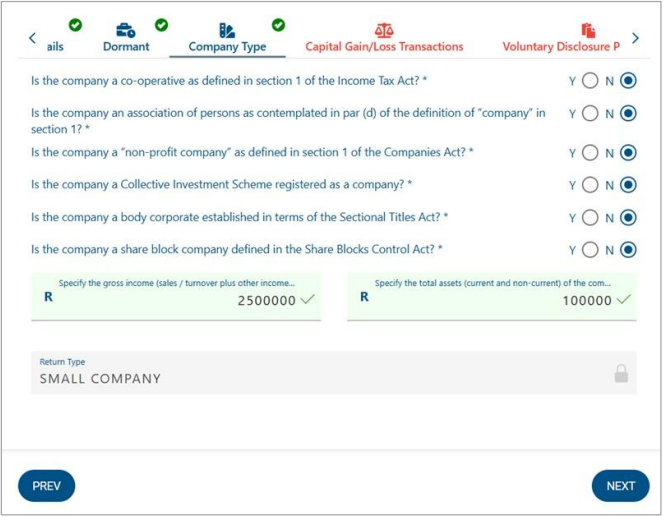Click the total assets input field

point(490,299)
